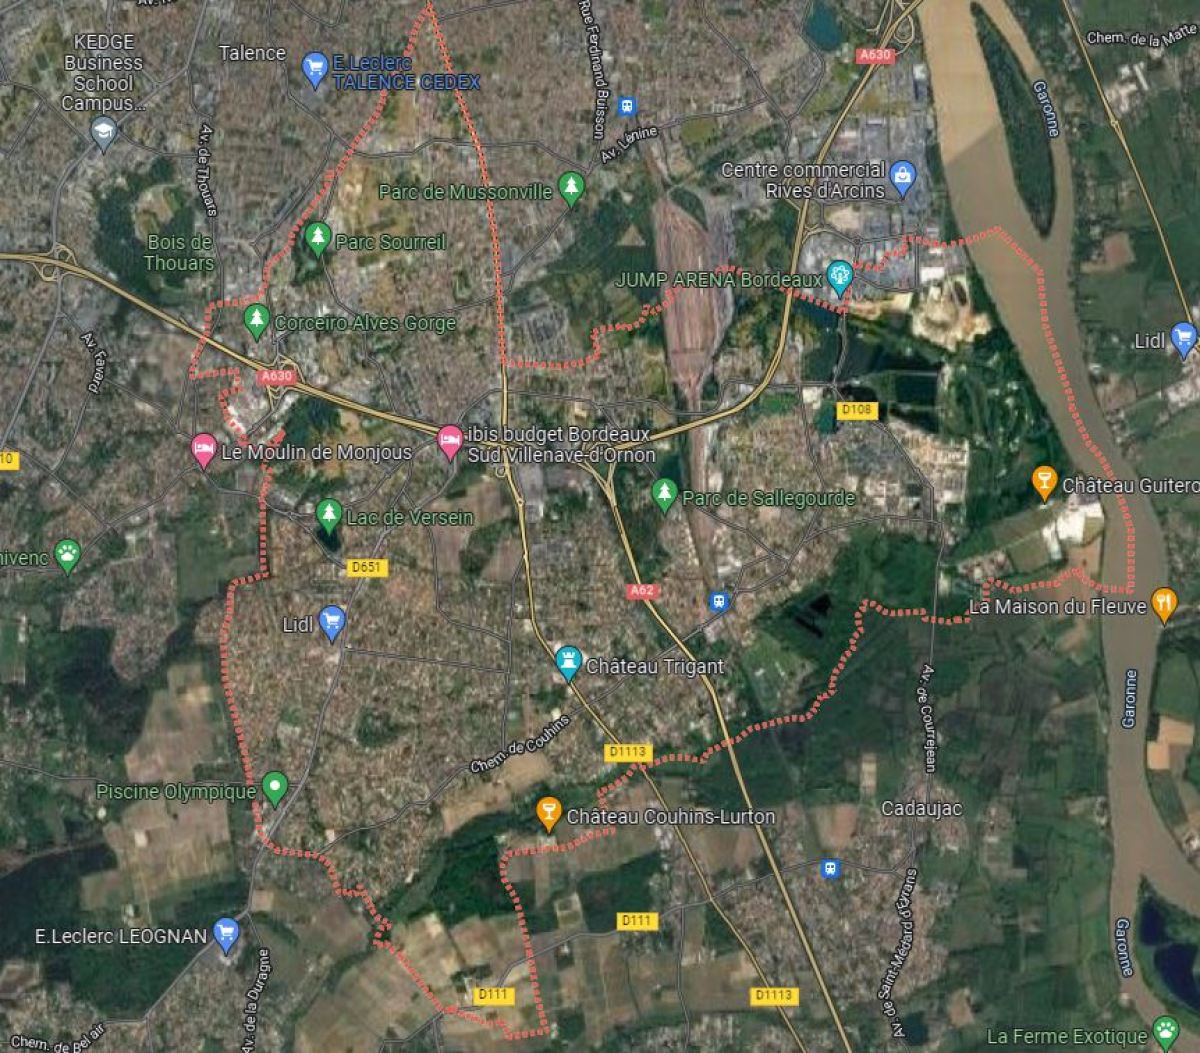Click the E.Leclerc Talence shopping cart pin
The height and width of the screenshot is (1053, 1200).
[x=315, y=69]
